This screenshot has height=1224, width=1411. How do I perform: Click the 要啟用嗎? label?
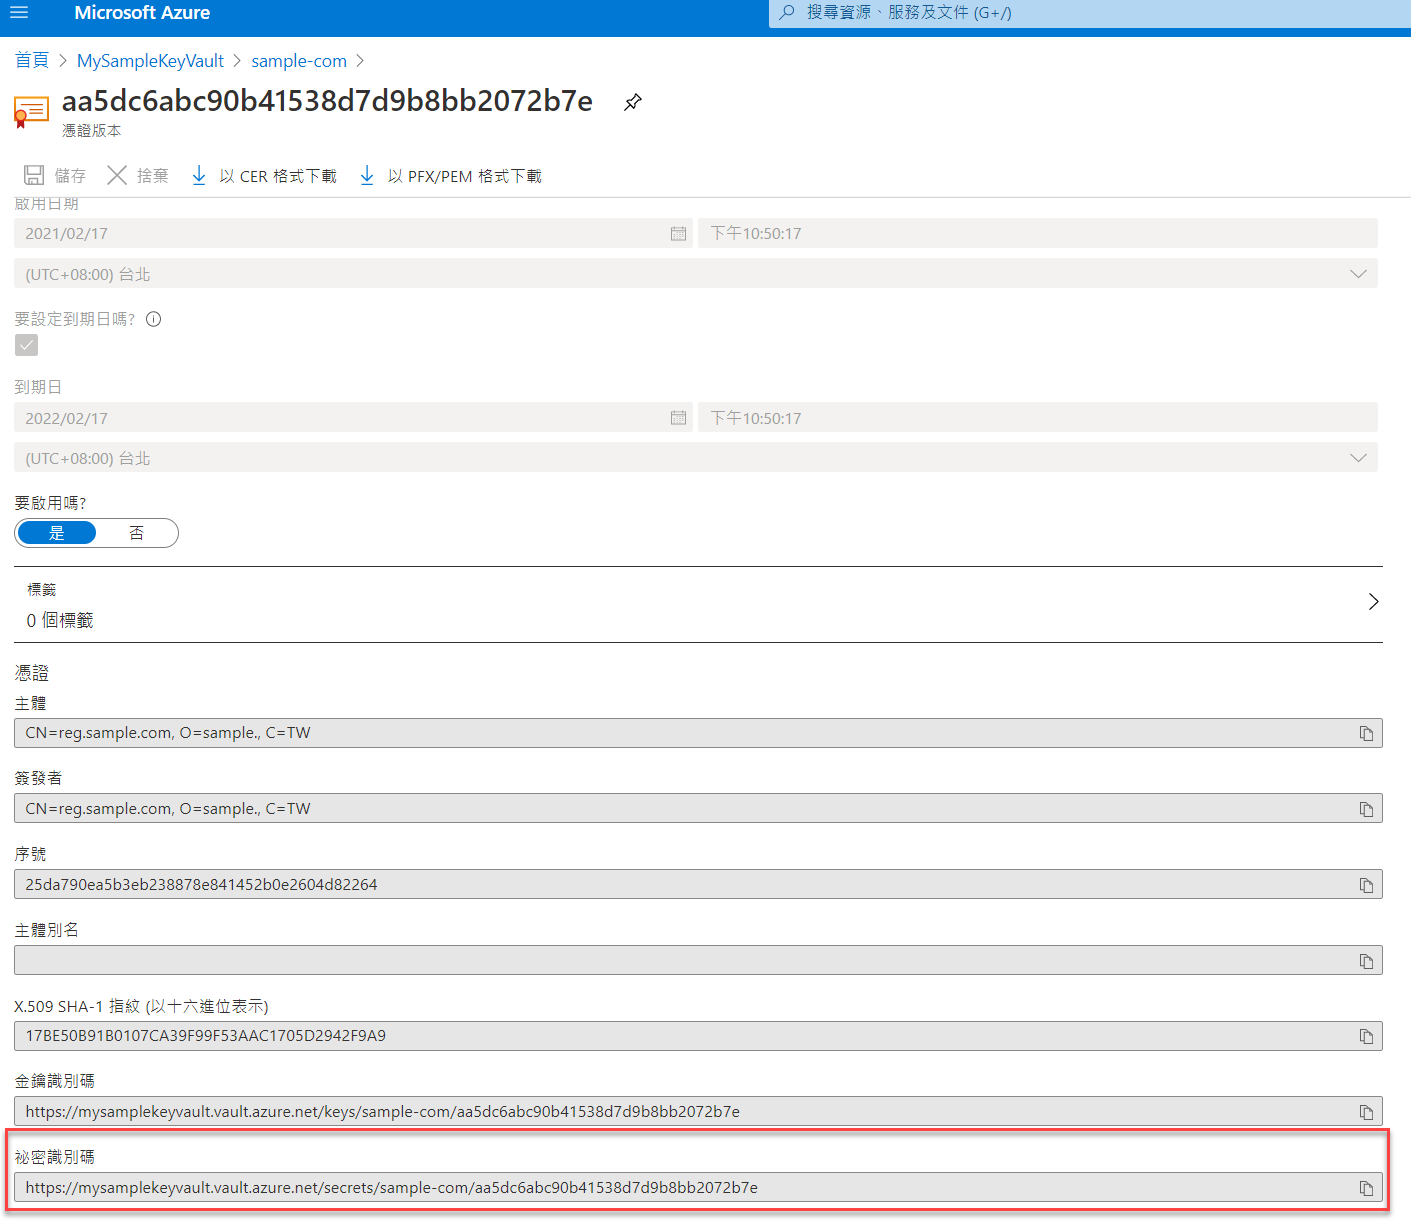click(50, 503)
